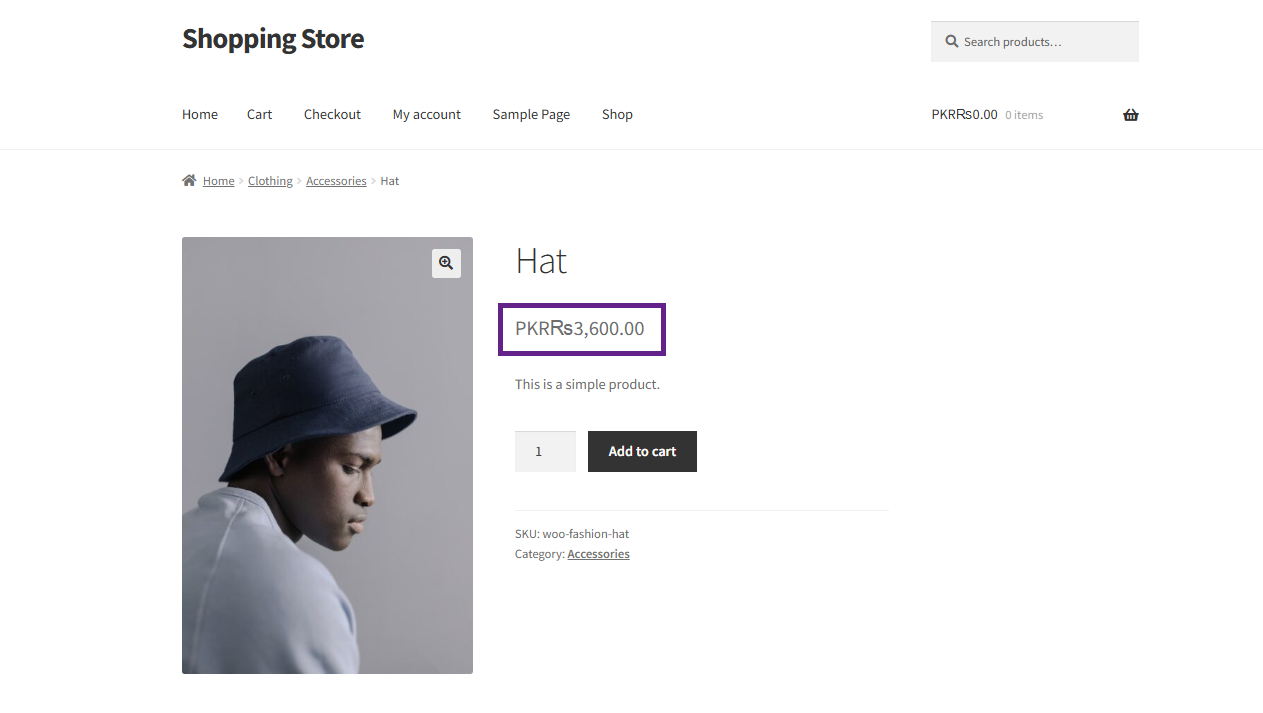Click the Home breadcrumb link

pos(218,181)
